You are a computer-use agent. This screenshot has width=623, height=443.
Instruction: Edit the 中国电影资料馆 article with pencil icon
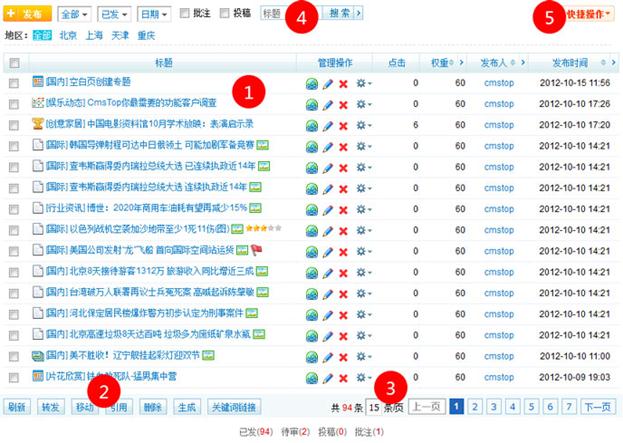[328, 126]
